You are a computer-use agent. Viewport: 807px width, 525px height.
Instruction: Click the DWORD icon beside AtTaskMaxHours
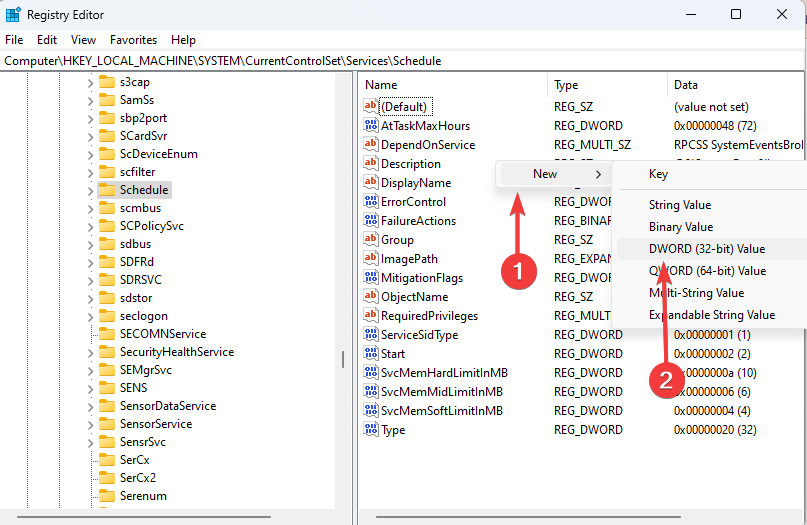[371, 125]
